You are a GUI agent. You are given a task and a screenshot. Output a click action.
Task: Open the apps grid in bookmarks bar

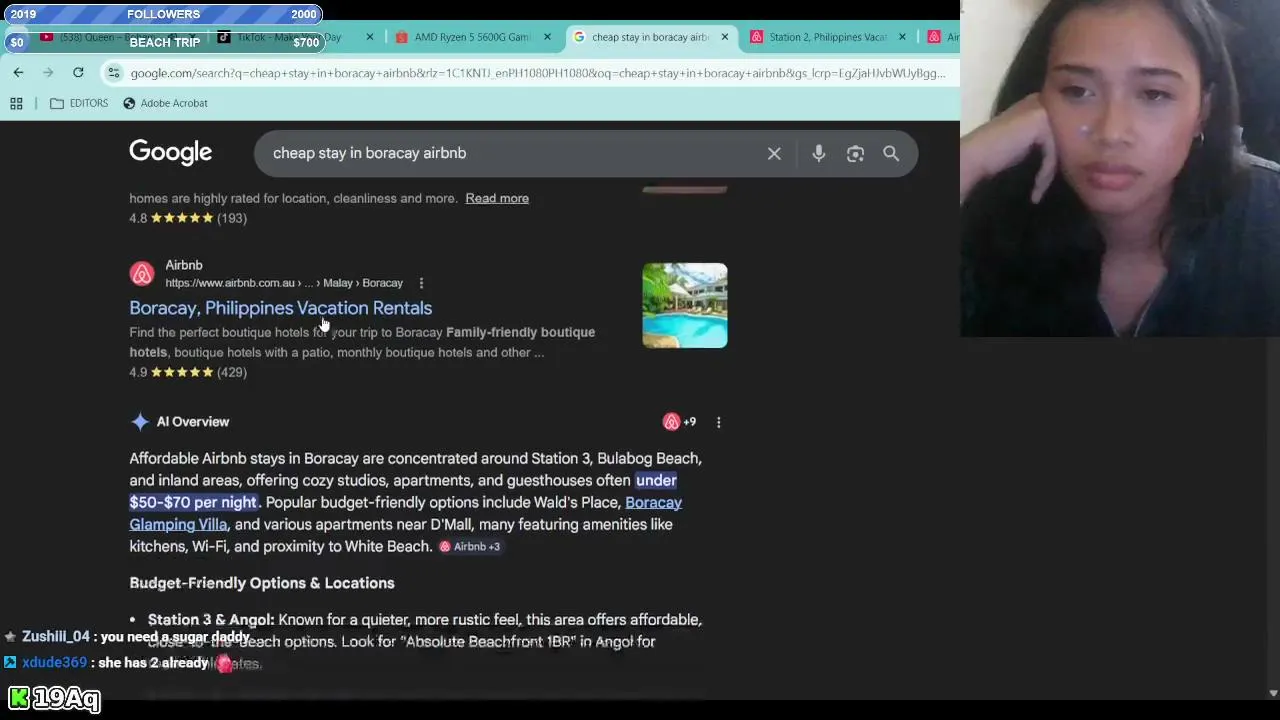(x=16, y=103)
